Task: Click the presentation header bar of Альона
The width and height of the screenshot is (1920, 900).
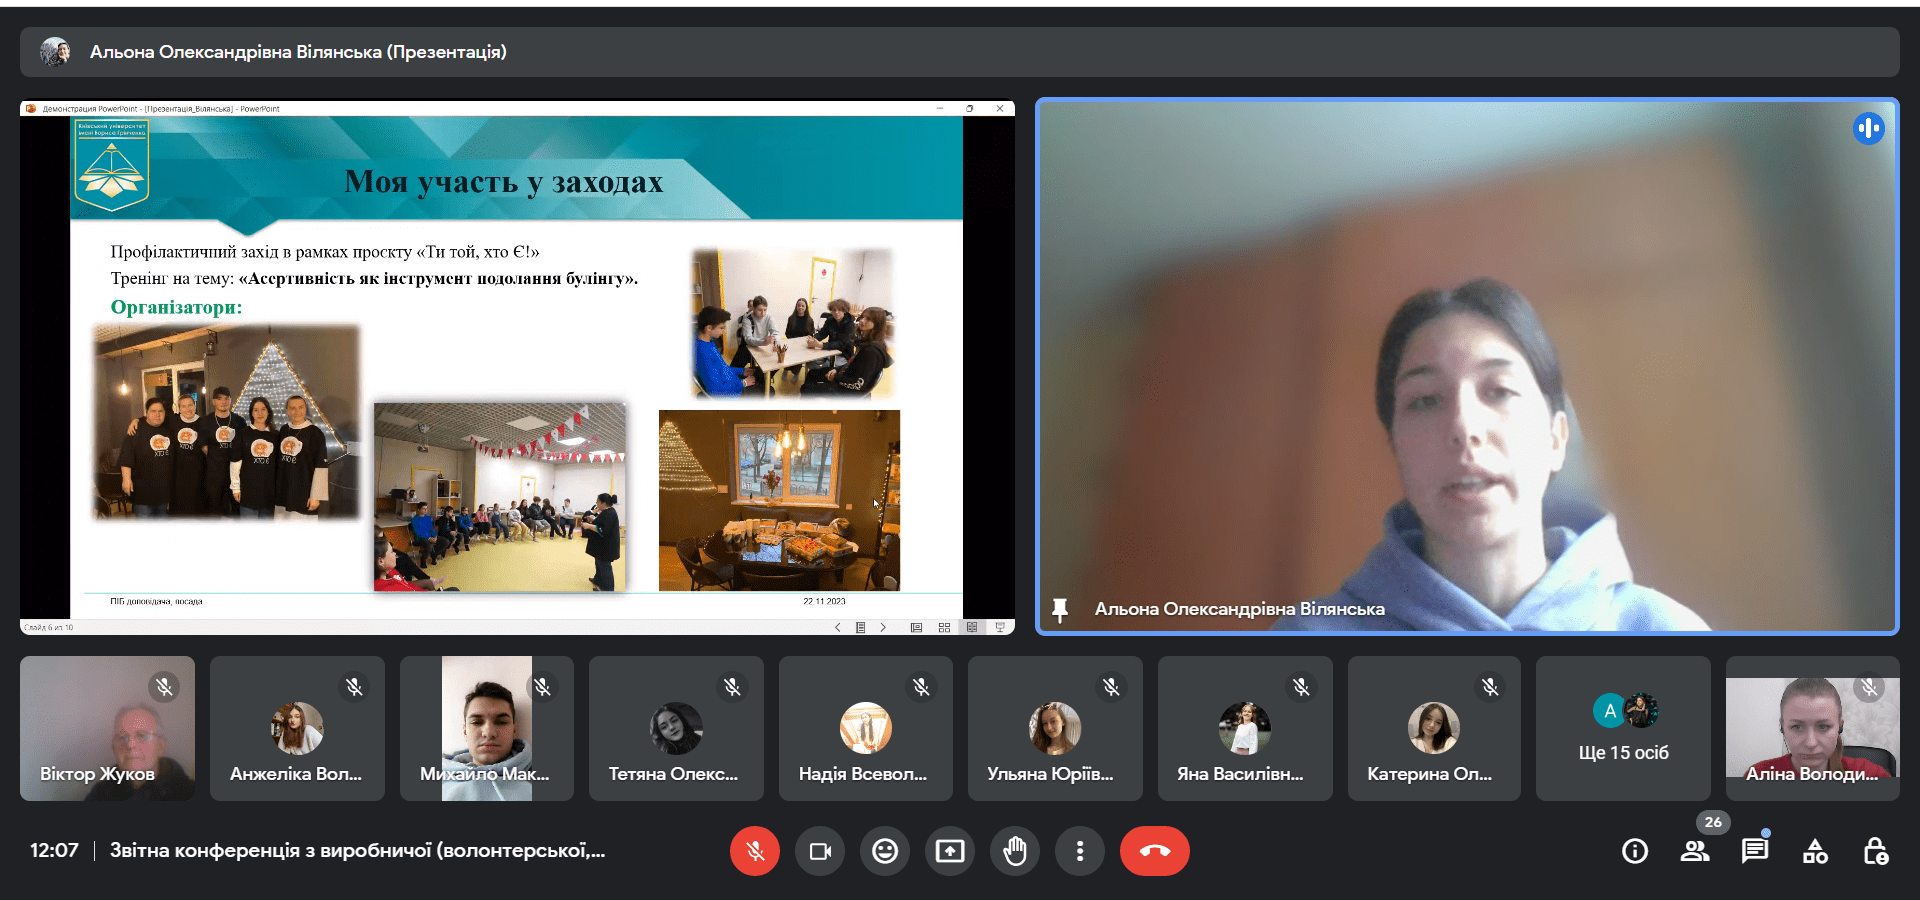Action: 959,52
